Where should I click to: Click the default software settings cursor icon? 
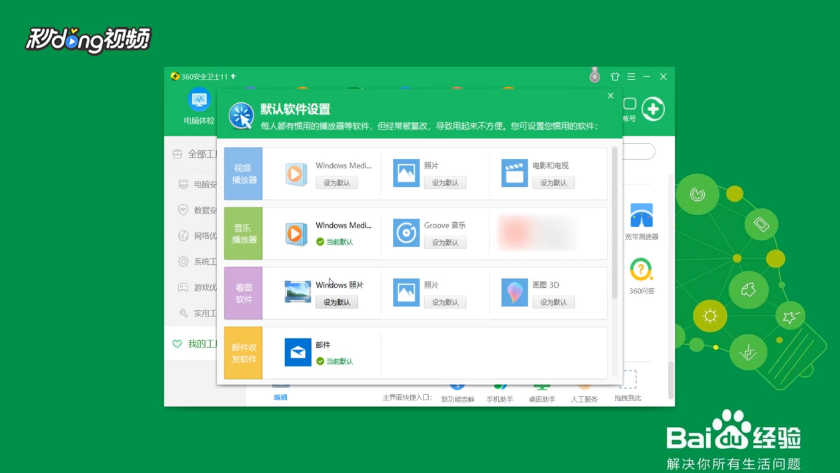point(241,115)
